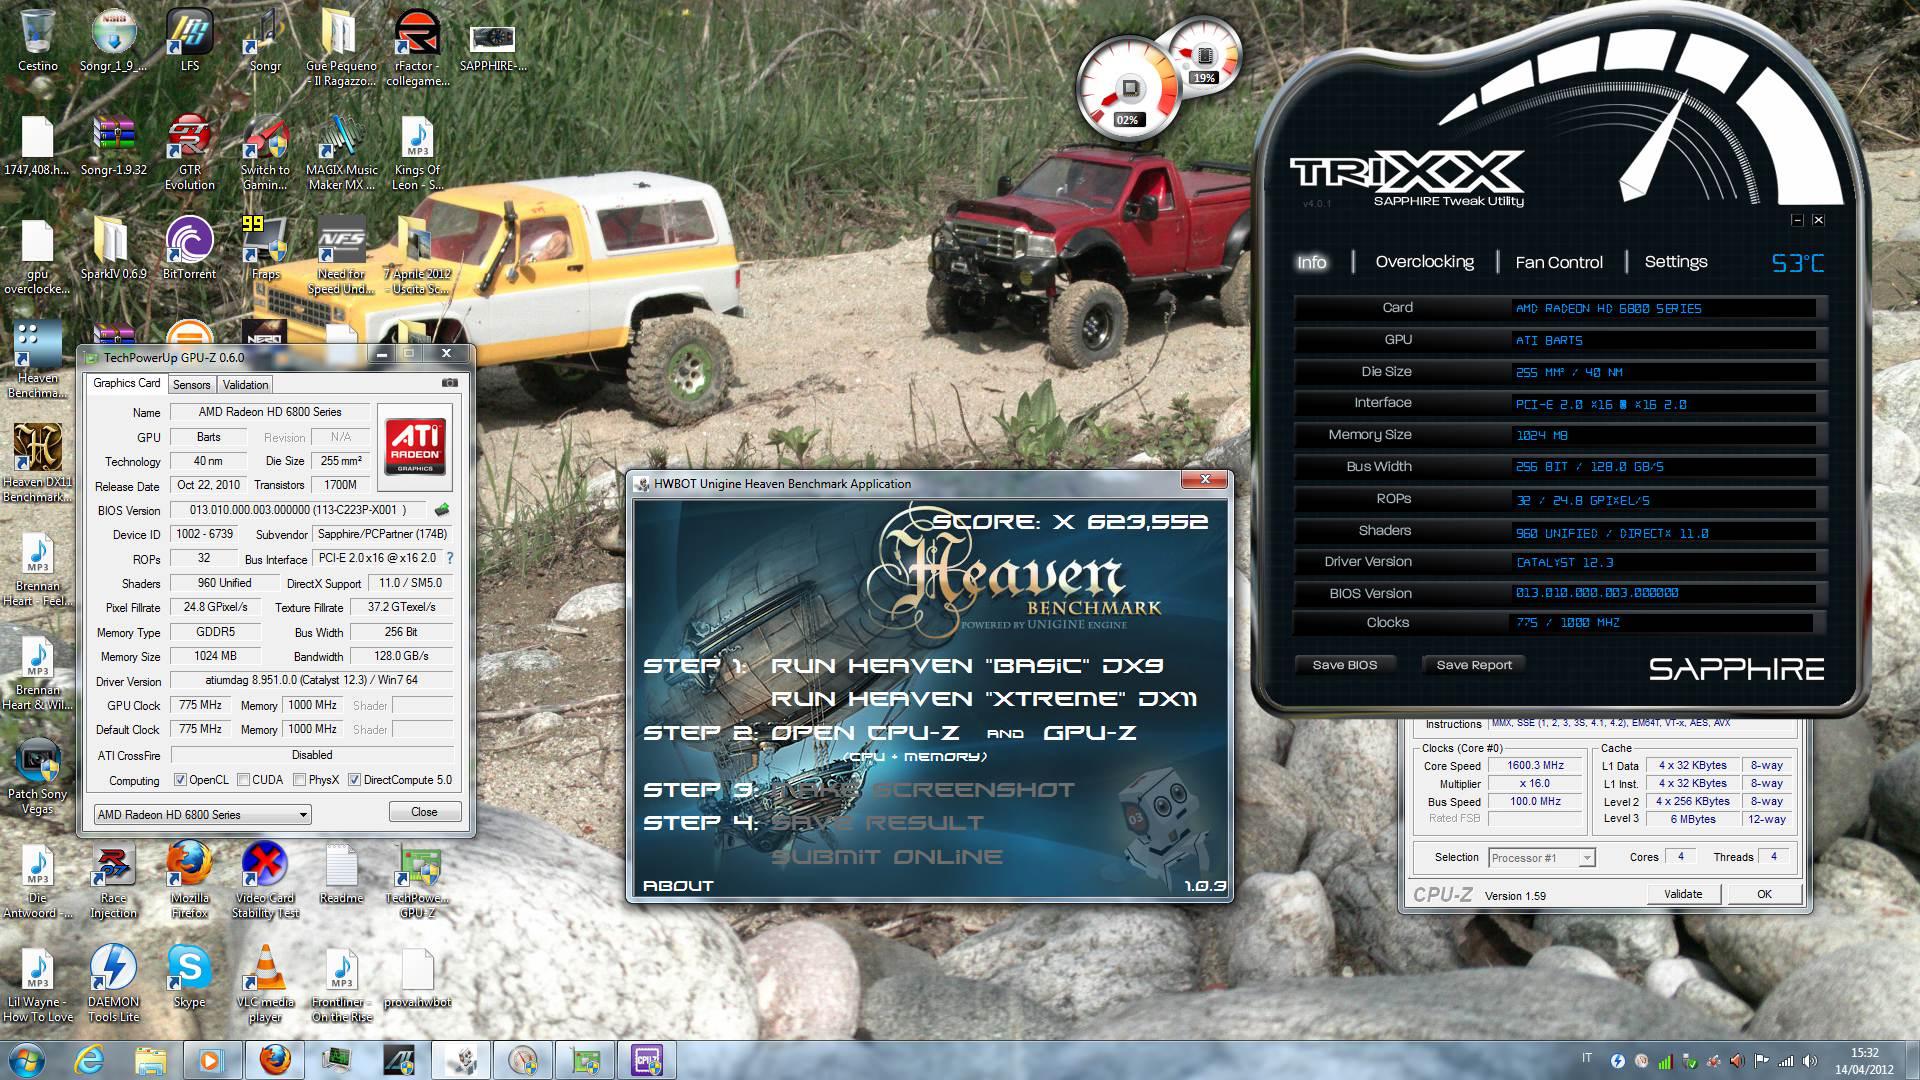Run Heaven "Basic" DX9 step

coord(967,666)
